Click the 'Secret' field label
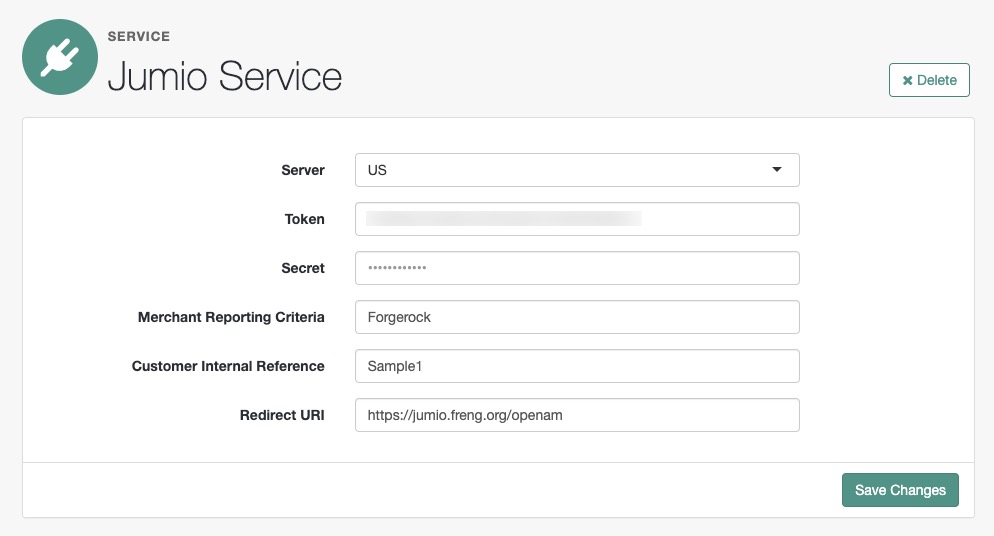Image resolution: width=994 pixels, height=536 pixels. point(303,268)
